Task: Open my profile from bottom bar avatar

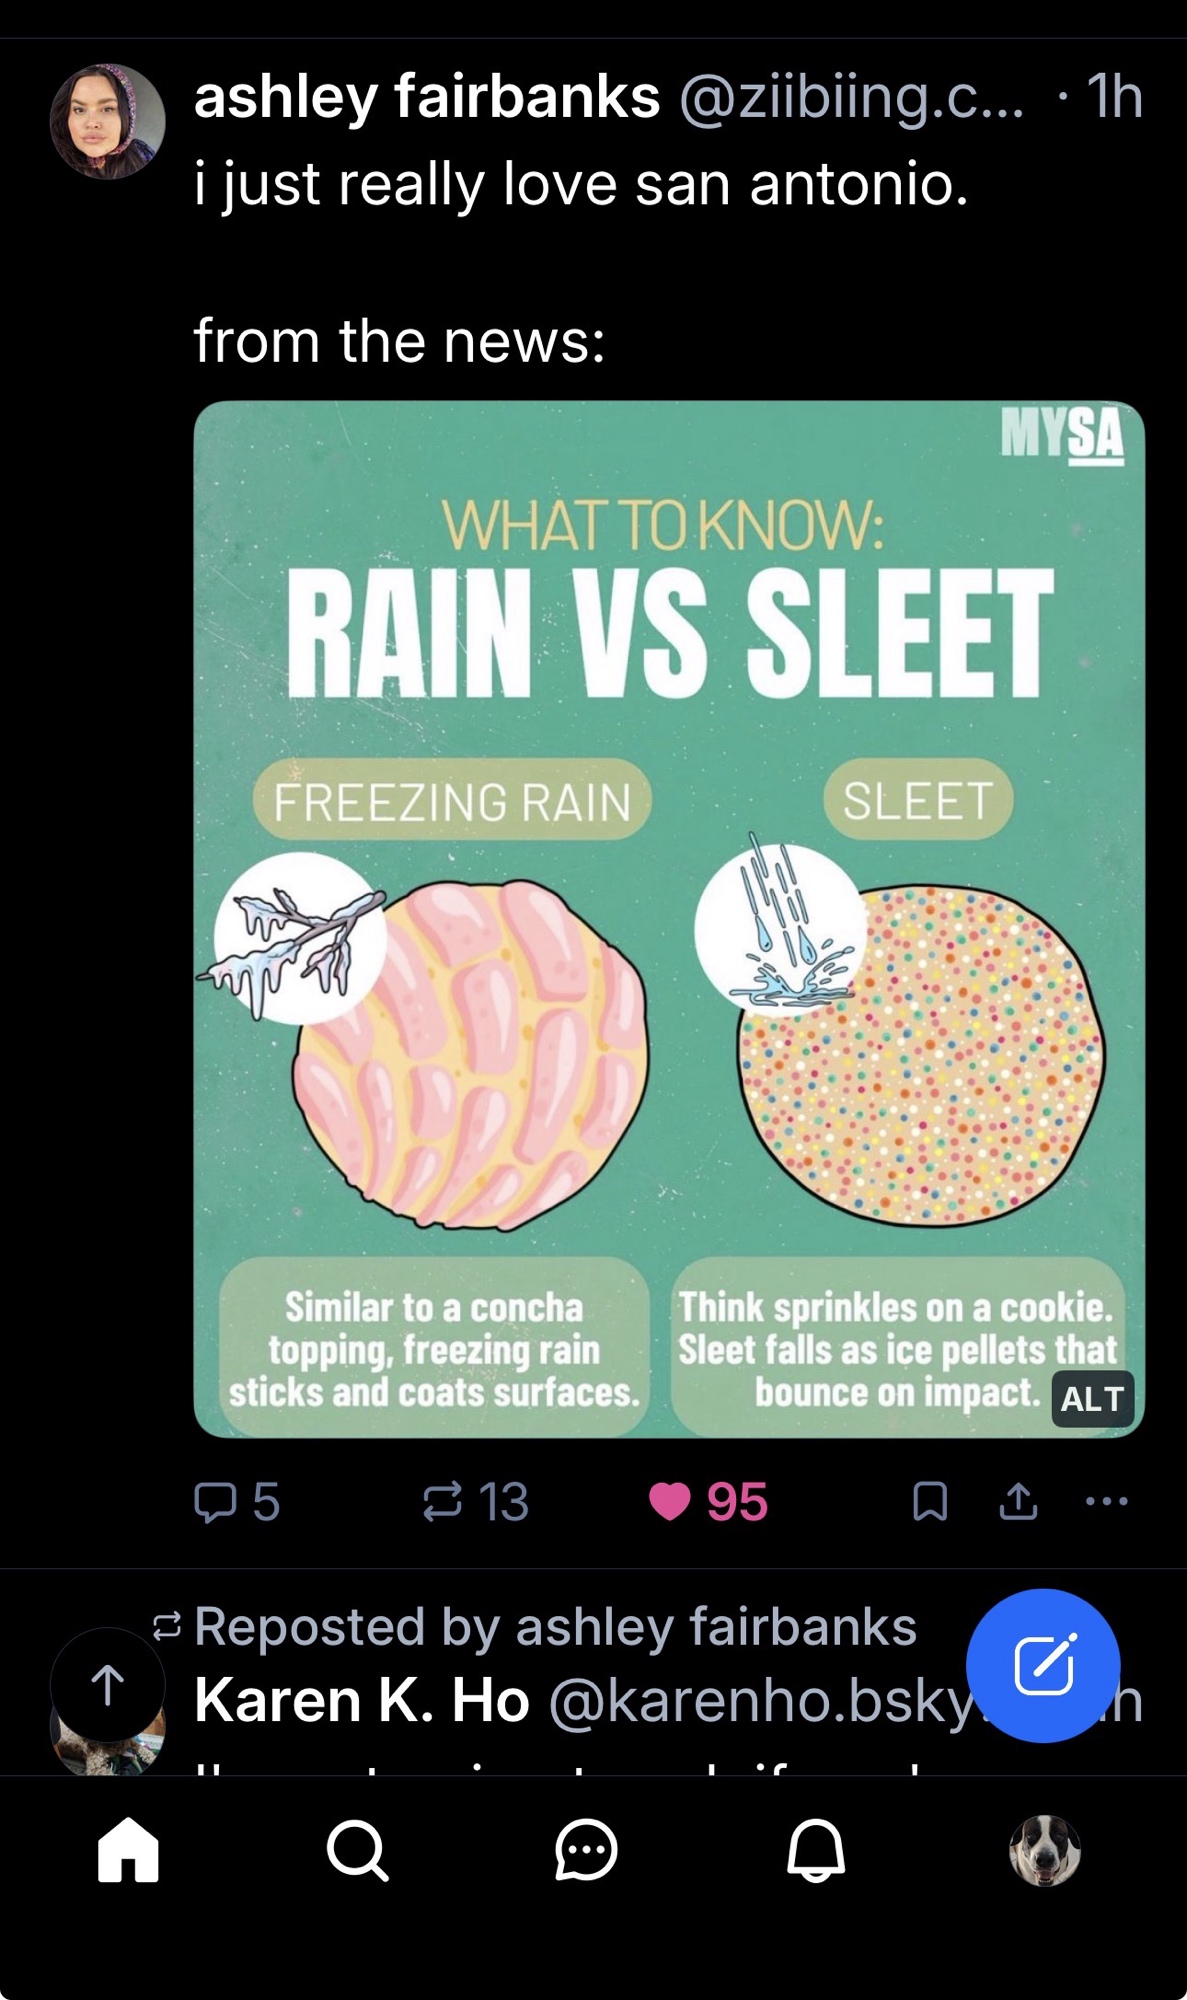Action: (1045, 1850)
